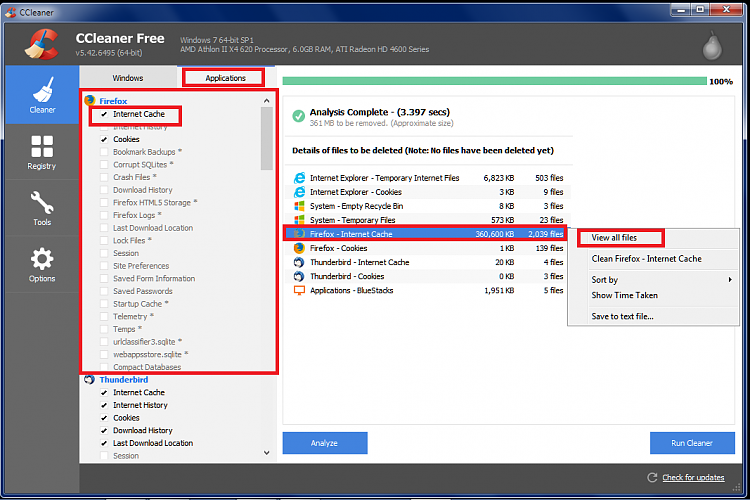The image size is (750, 500).
Task: Enable Firefox Bookmark Backups checkbox
Action: point(104,152)
